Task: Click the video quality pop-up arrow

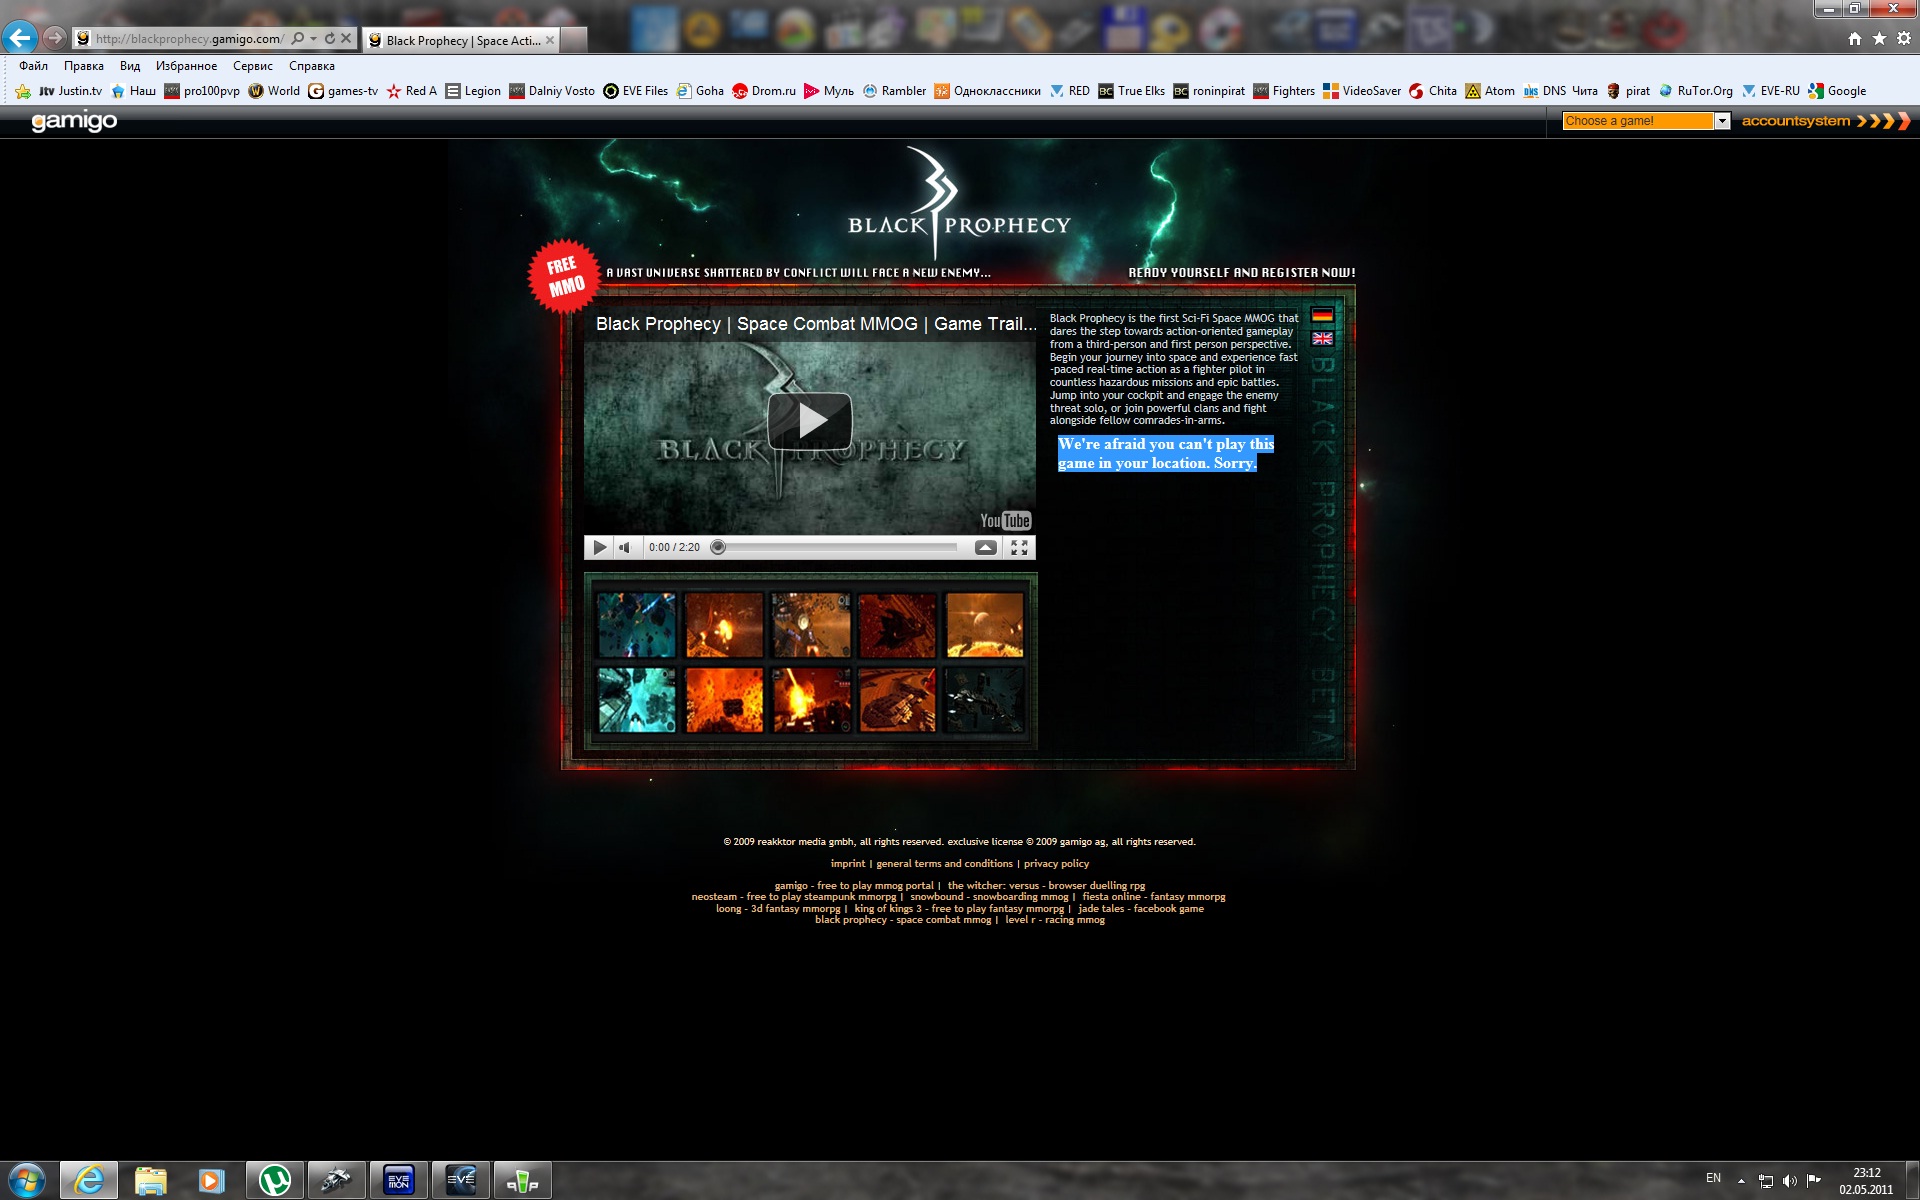Action: click(985, 547)
